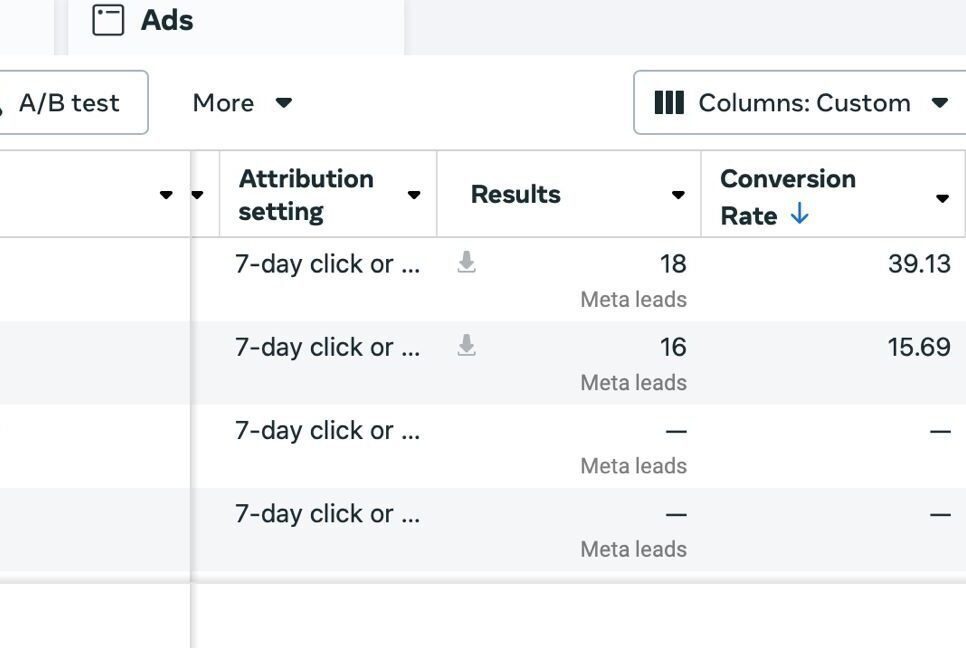966x648 pixels.
Task: Click last row's 7-day click attribution cell
Action: pos(327,514)
